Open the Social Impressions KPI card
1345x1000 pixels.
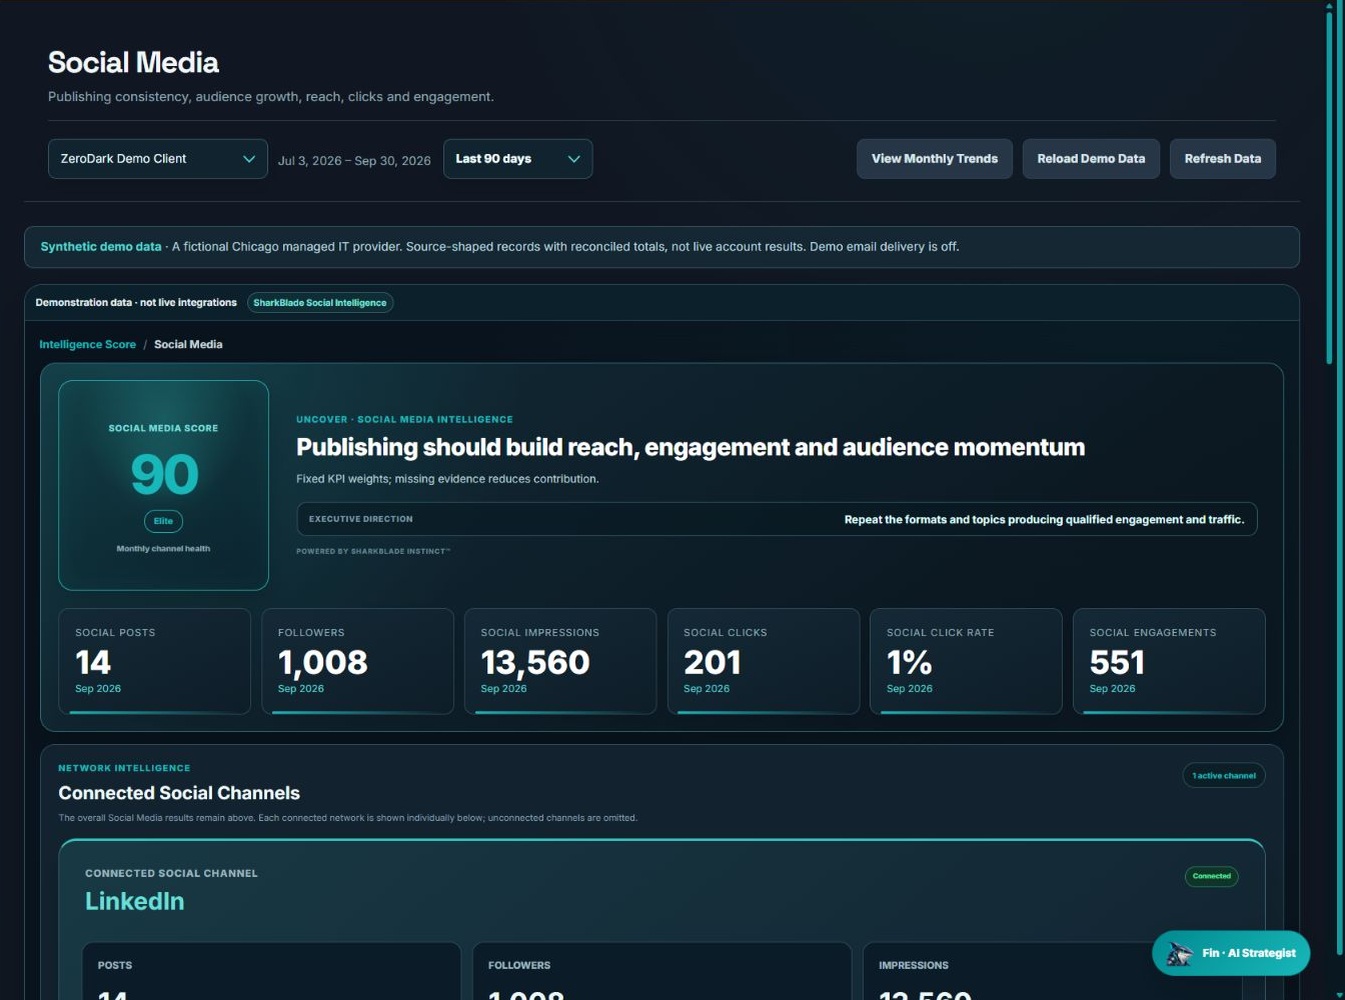(x=560, y=661)
